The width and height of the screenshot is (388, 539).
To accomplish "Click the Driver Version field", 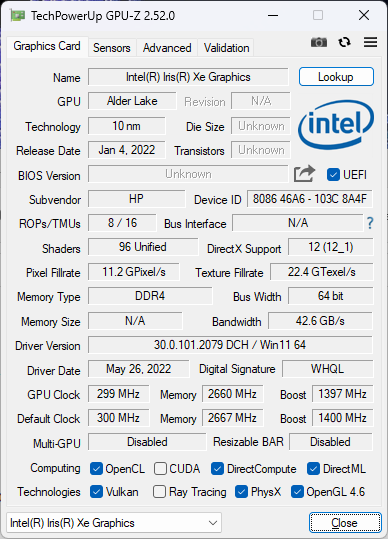I will coord(230,345).
